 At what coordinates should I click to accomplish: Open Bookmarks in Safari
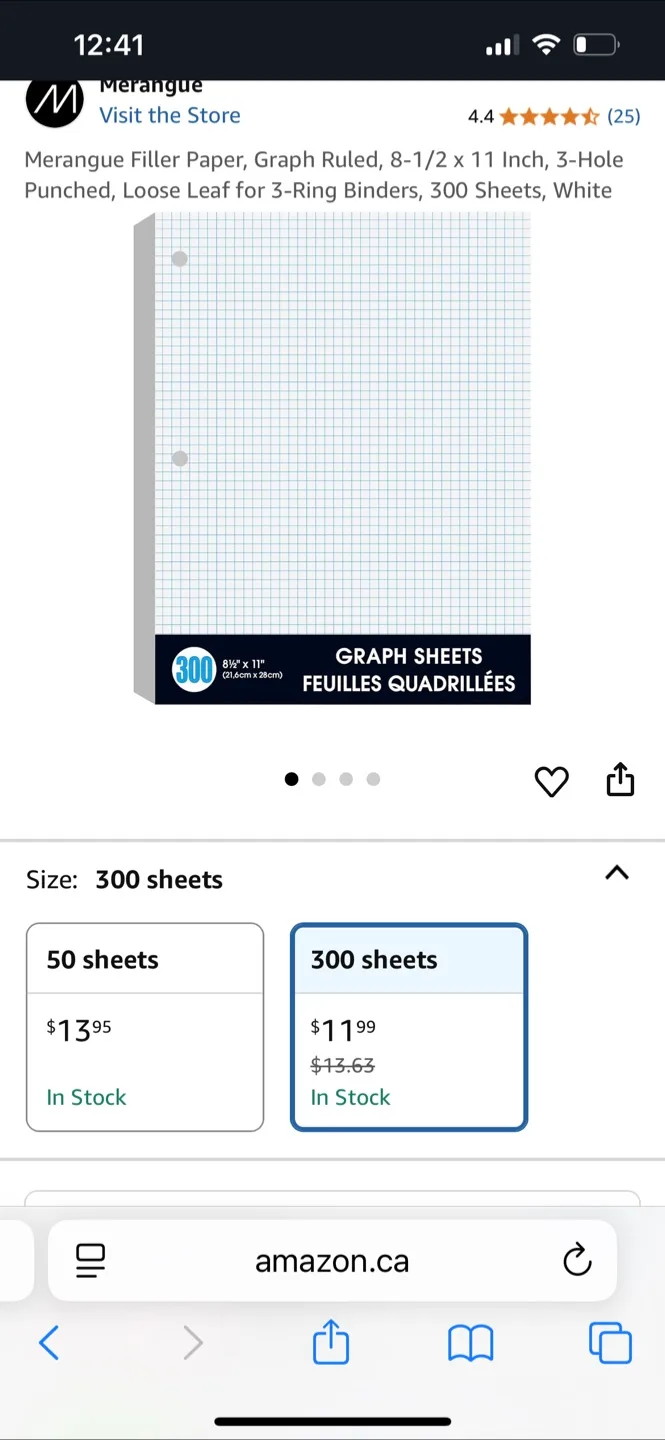click(470, 1343)
